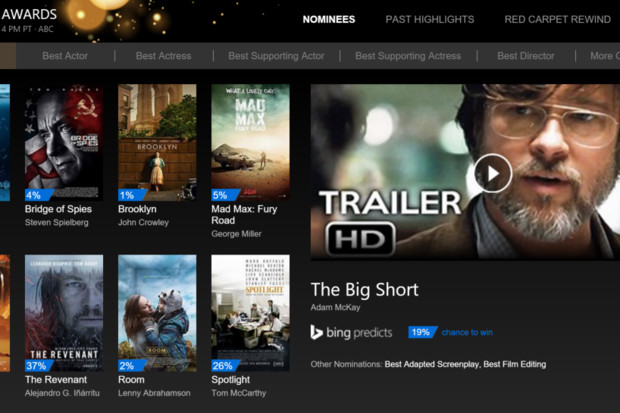Go to Red Carpet Rewind
The width and height of the screenshot is (620, 413).
click(x=555, y=19)
